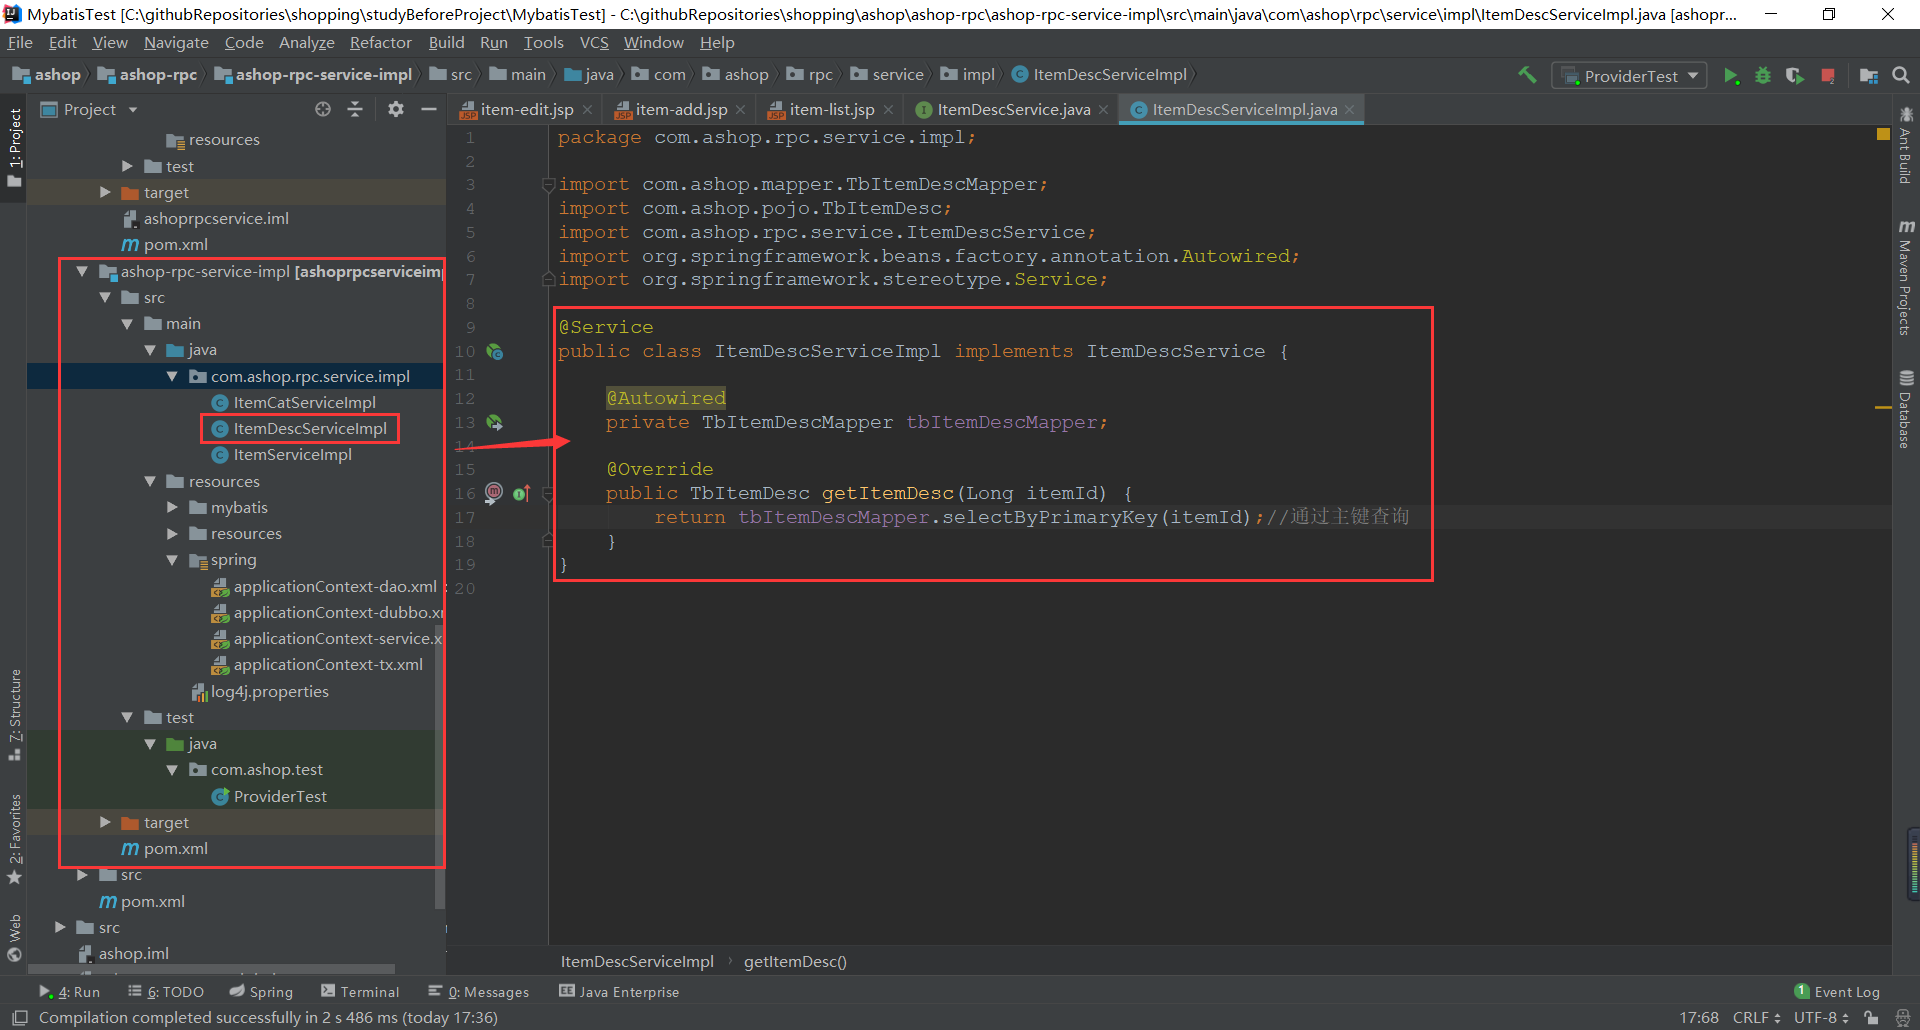Open the Structure tool window
Image resolution: width=1920 pixels, height=1030 pixels.
(14, 715)
